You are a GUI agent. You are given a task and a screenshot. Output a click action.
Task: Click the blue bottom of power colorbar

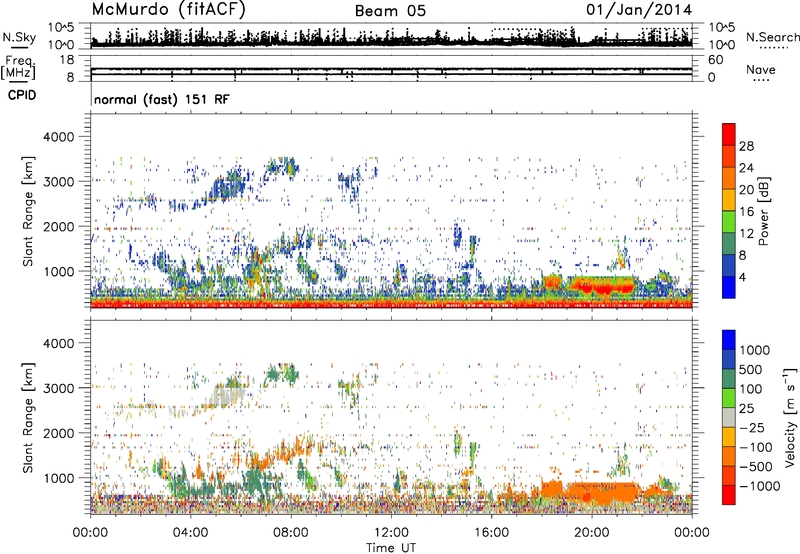pos(729,287)
